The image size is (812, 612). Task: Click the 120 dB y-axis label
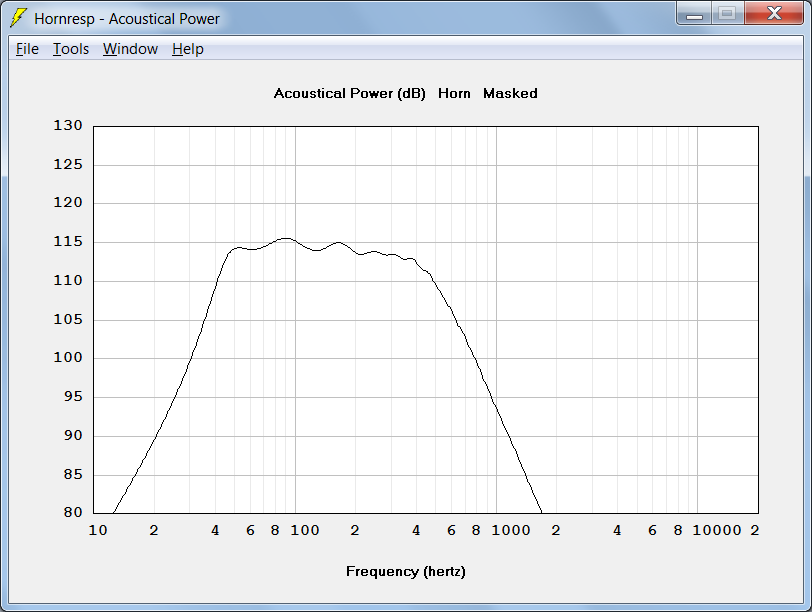(x=68, y=202)
